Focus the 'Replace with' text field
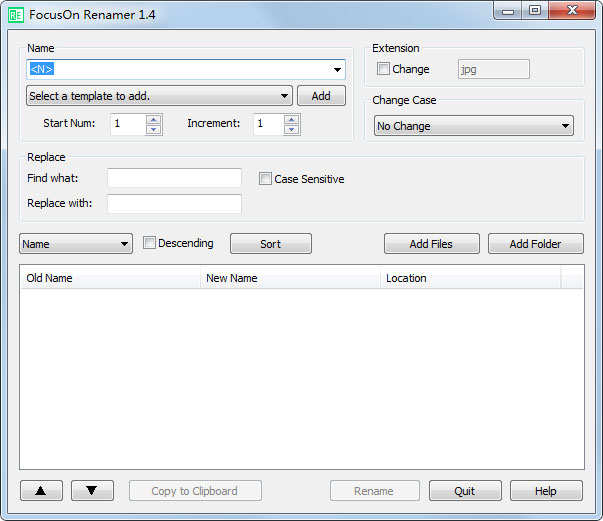603x521 pixels. coord(174,203)
